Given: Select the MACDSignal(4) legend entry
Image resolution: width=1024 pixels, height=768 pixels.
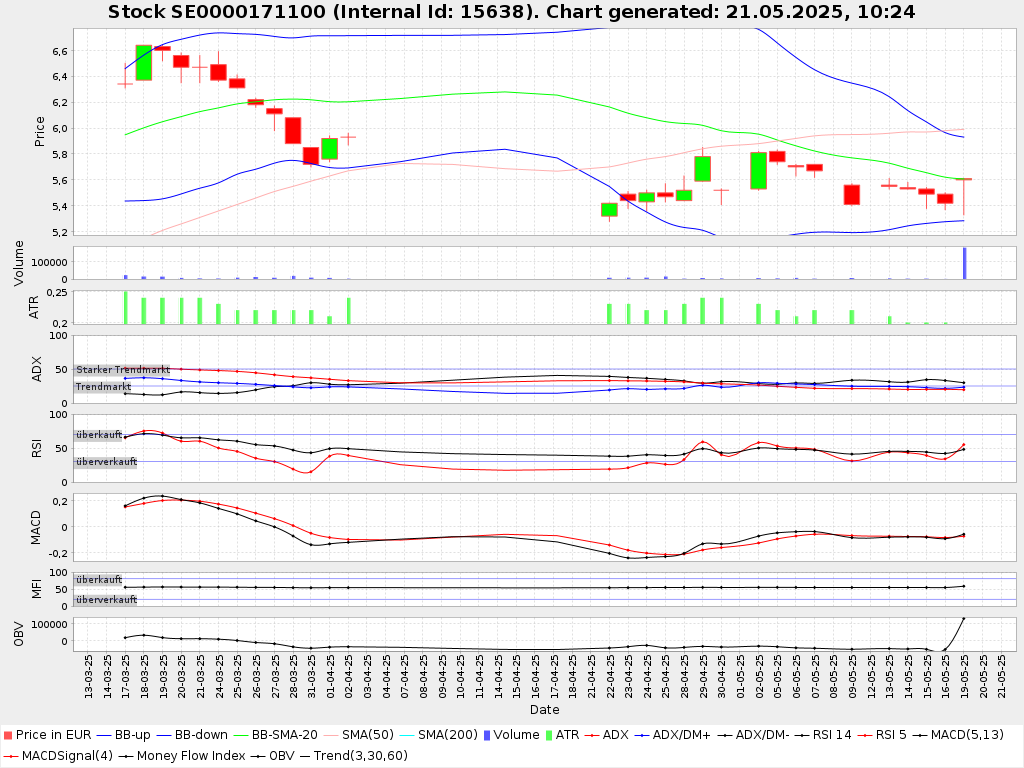Looking at the screenshot, I should coord(58,756).
